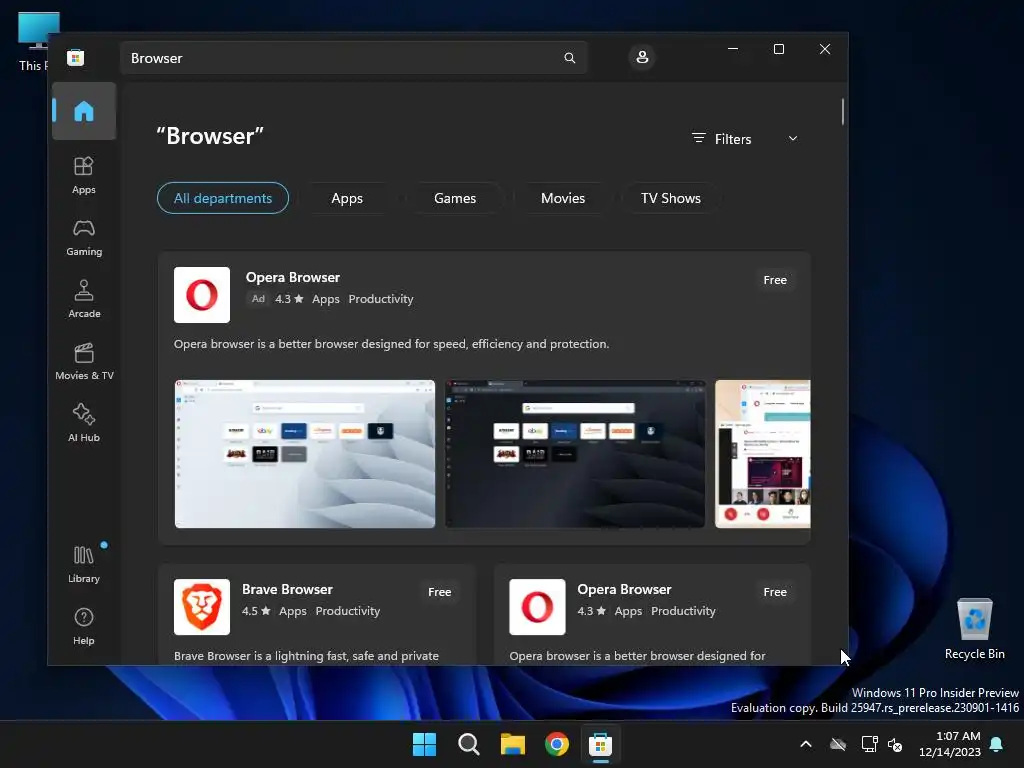Open the third Opera screenshot thumbnail
This screenshot has width=1024, height=768.
pyautogui.click(x=763, y=454)
